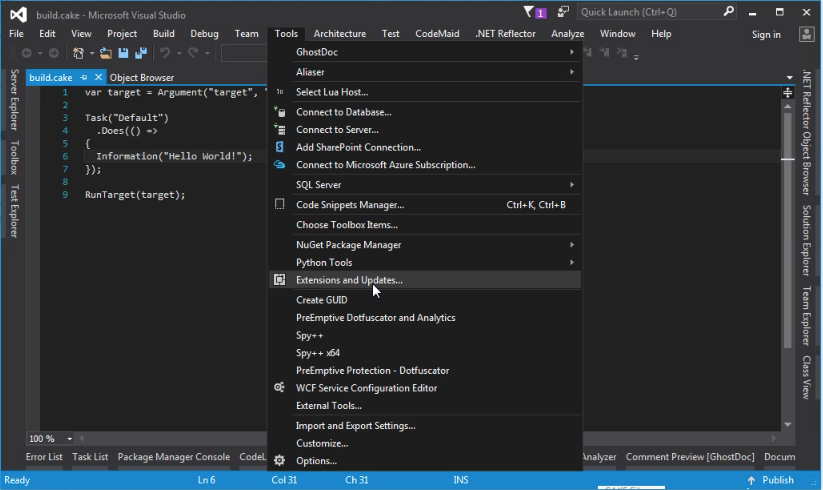Open the Error List tab

[x=44, y=457]
